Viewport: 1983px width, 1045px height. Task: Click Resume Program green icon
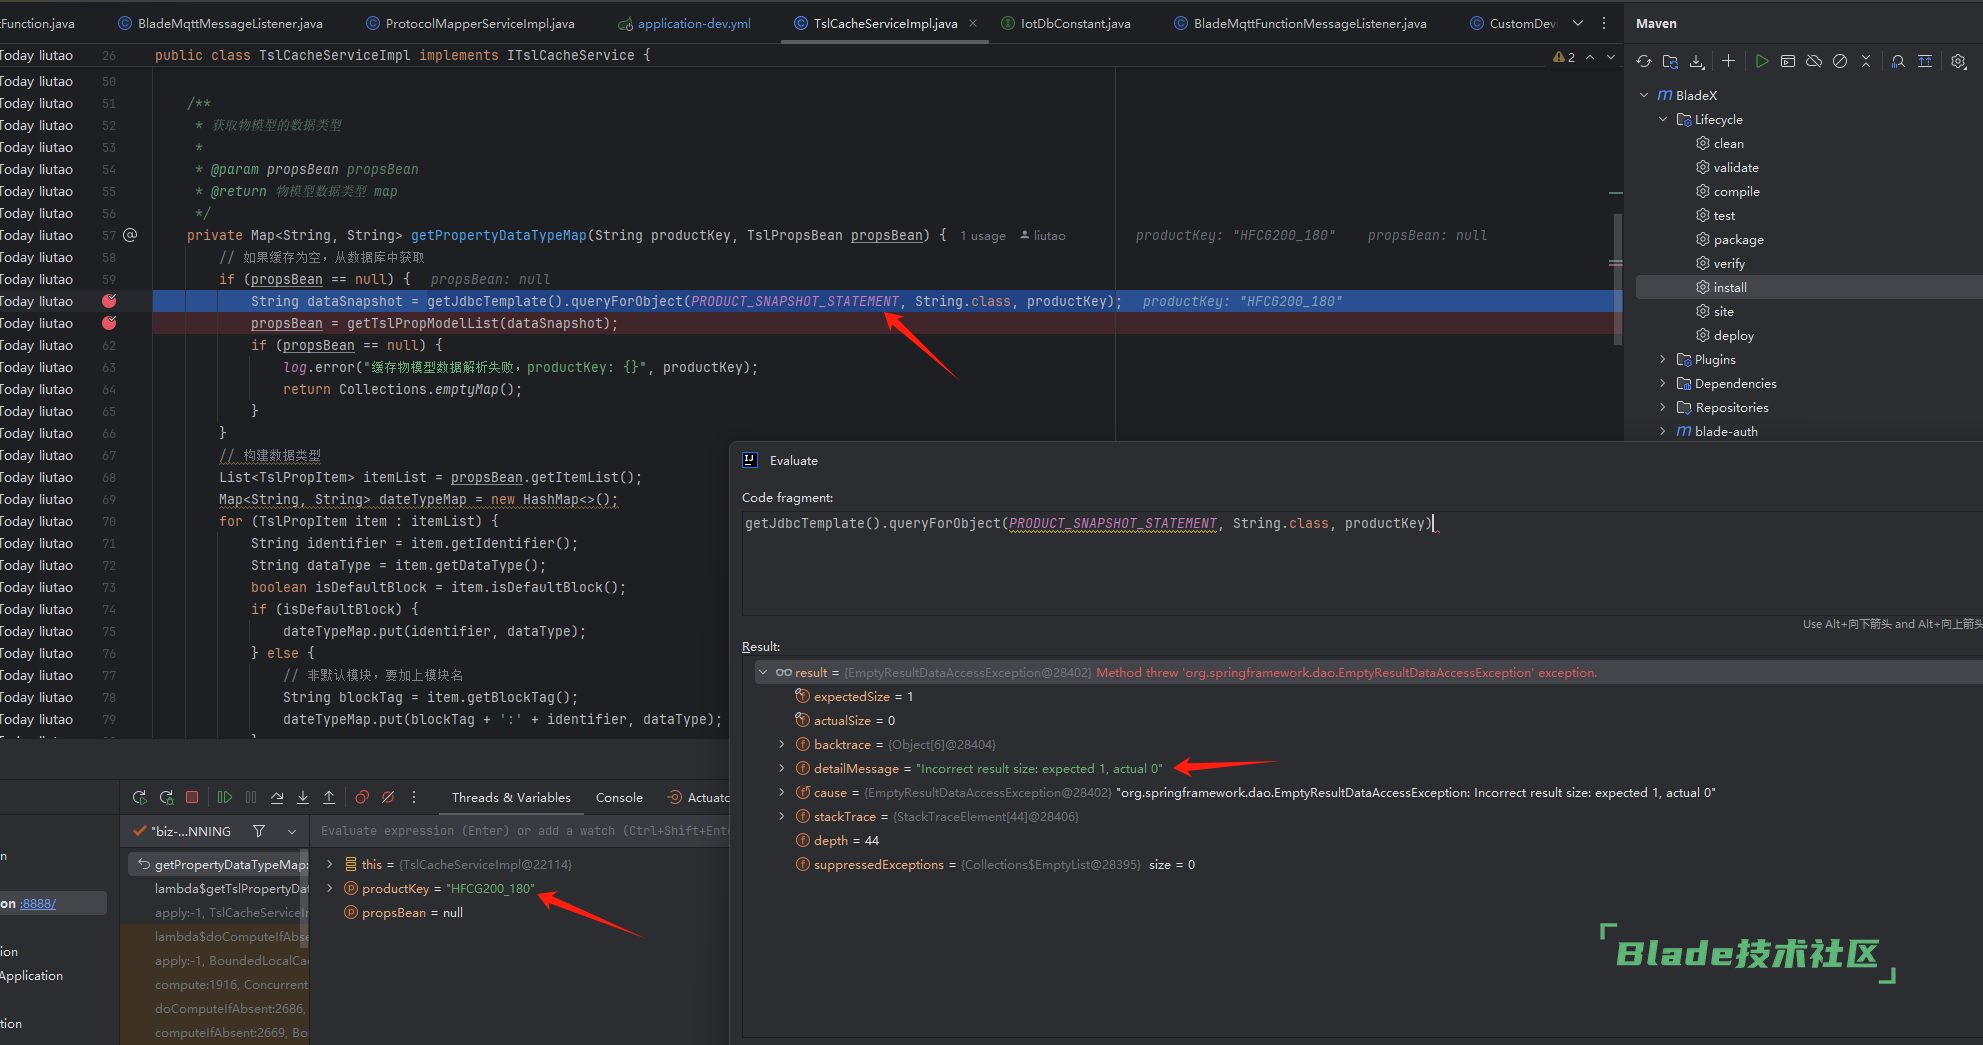coord(225,797)
